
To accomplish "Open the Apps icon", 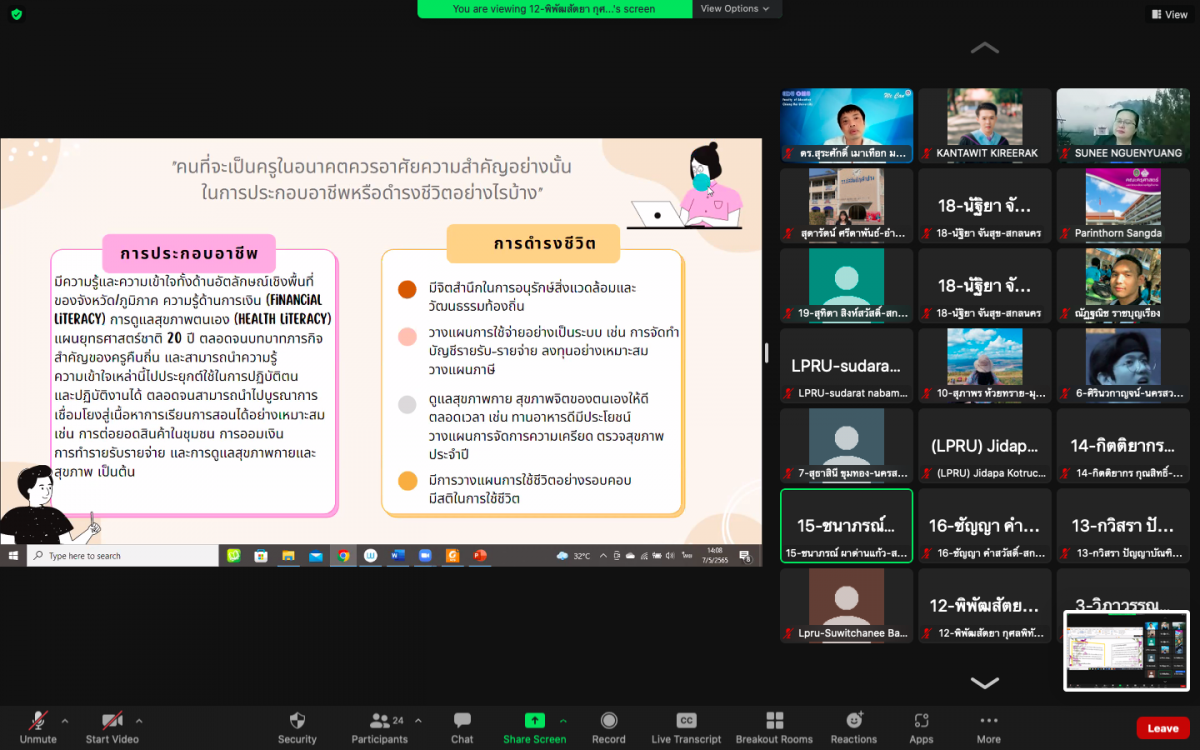I will (x=921, y=721).
